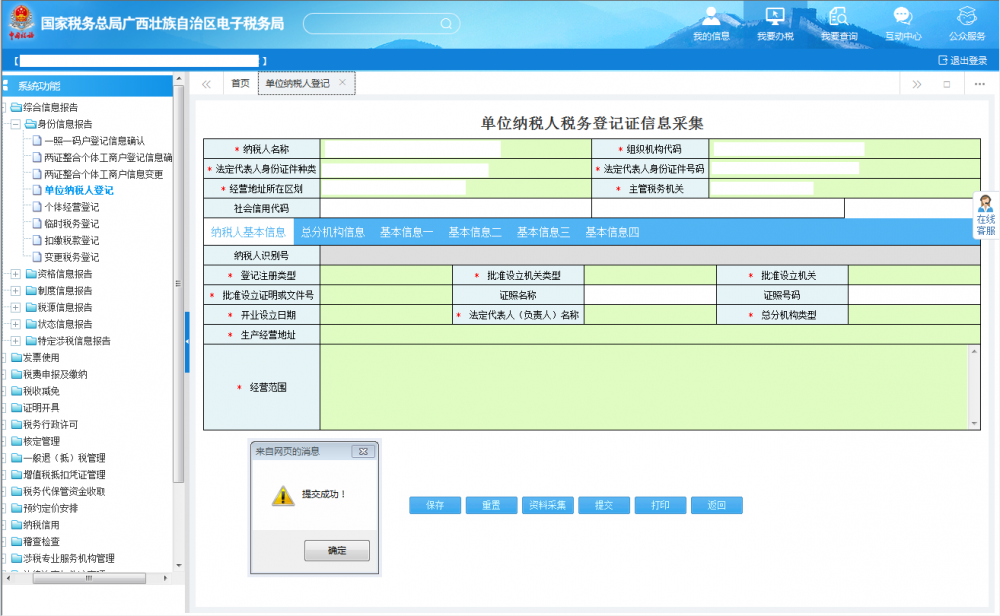Click the search magnifier icon

(x=445, y=23)
